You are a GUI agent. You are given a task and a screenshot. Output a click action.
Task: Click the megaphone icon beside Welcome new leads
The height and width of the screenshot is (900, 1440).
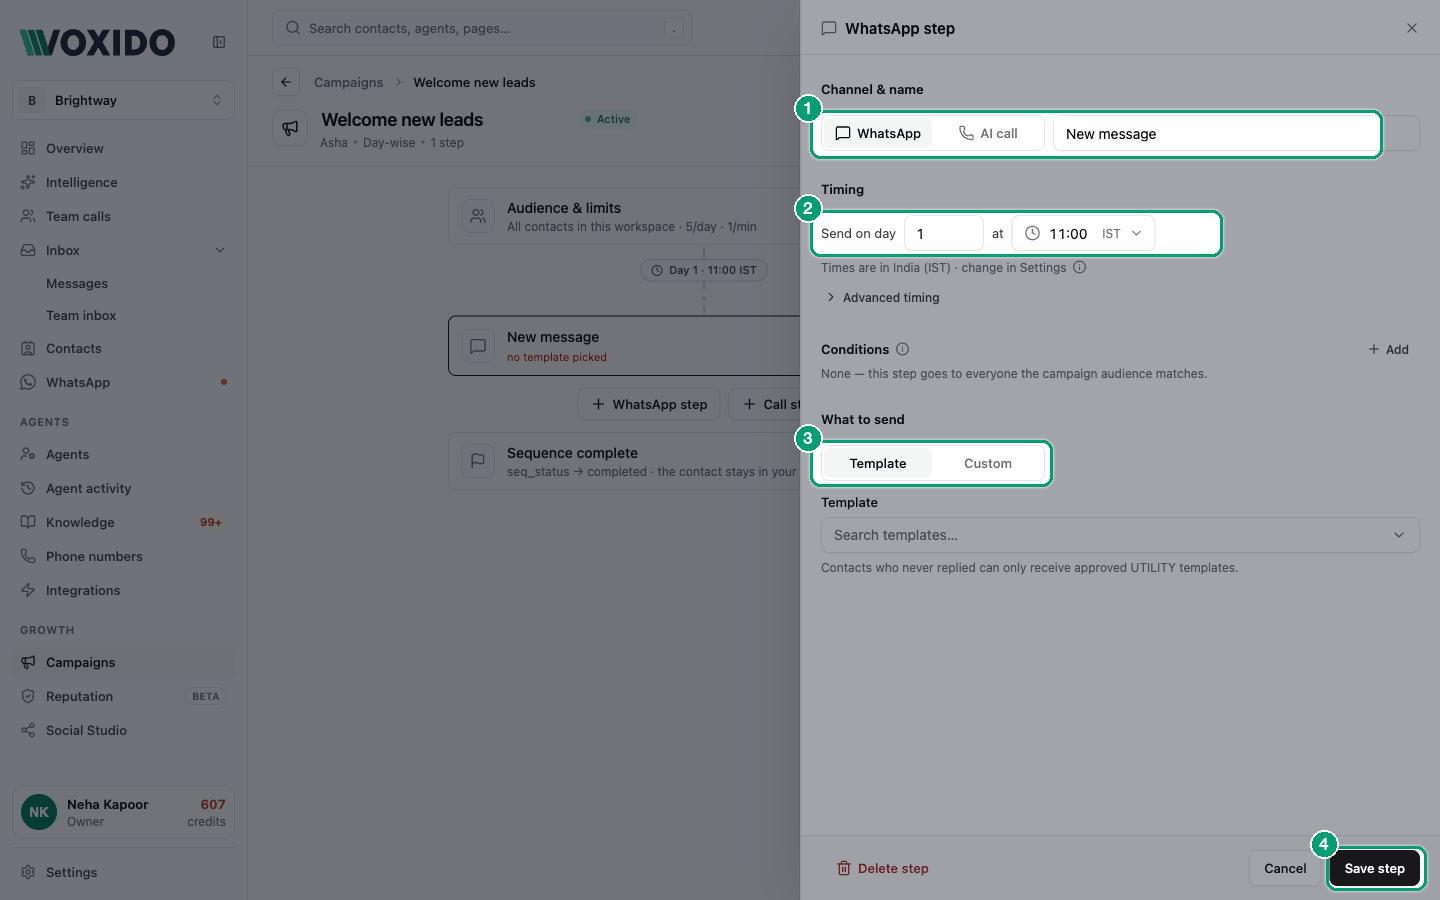290,129
